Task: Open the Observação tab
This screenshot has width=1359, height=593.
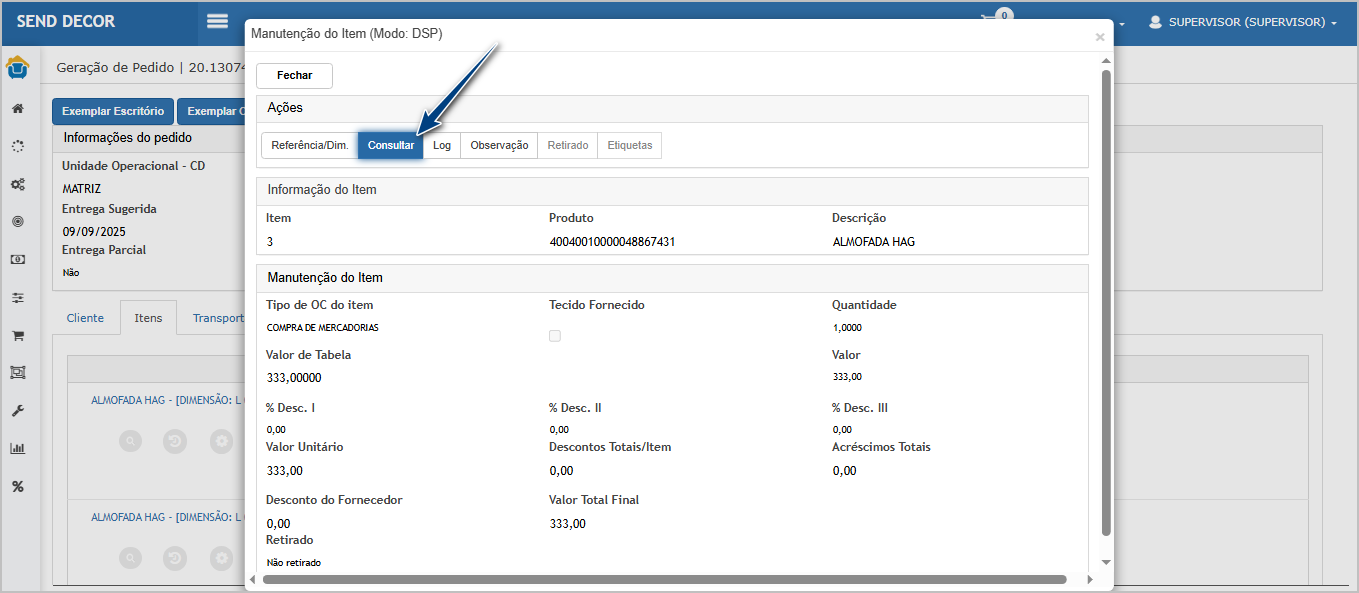Action: [x=499, y=146]
